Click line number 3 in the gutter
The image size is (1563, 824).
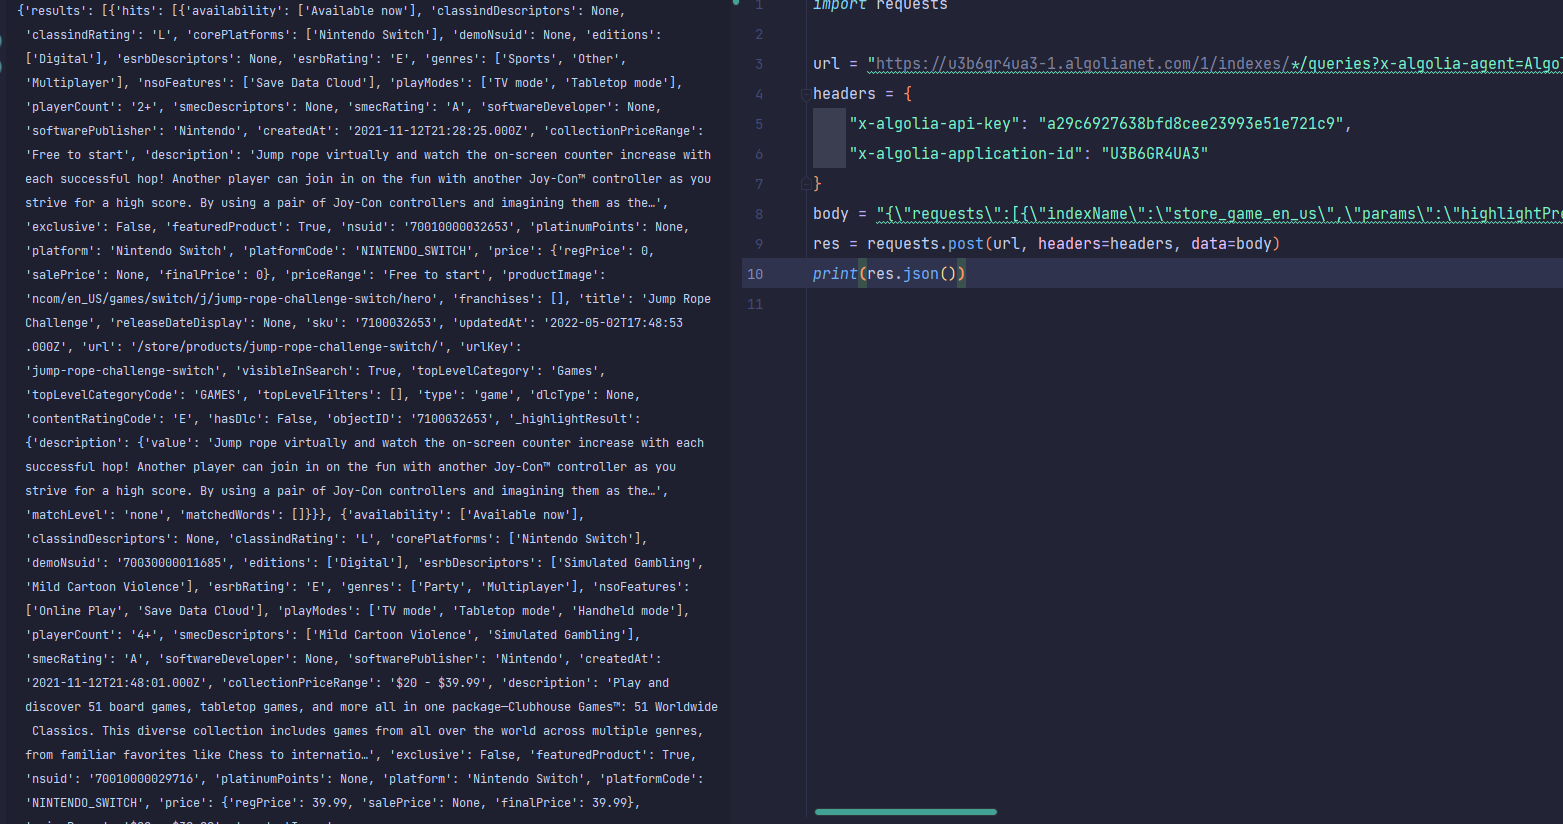(759, 64)
